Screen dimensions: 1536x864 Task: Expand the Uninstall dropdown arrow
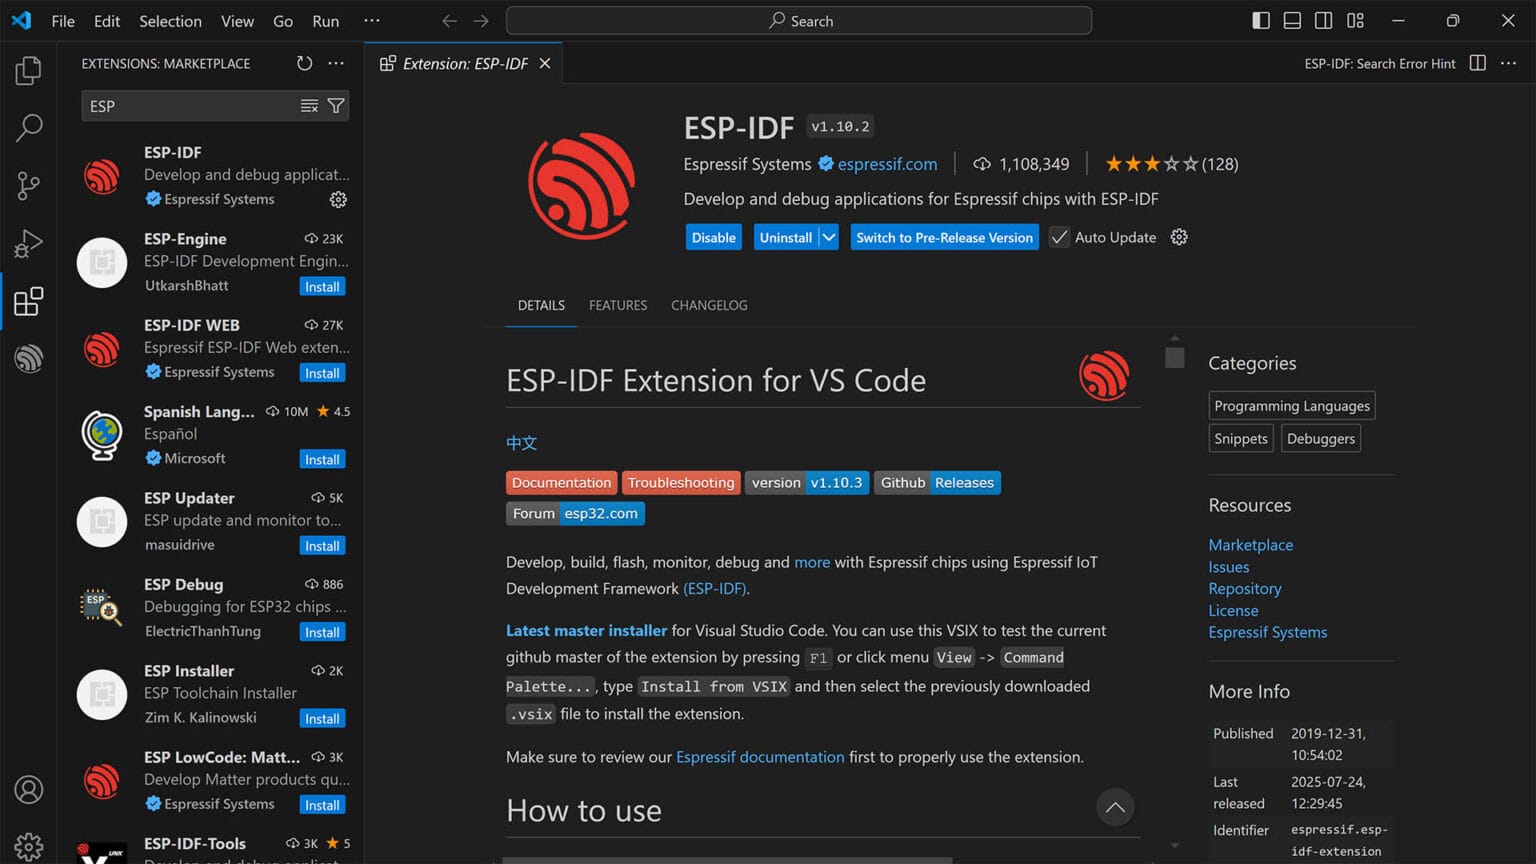pyautogui.click(x=829, y=238)
